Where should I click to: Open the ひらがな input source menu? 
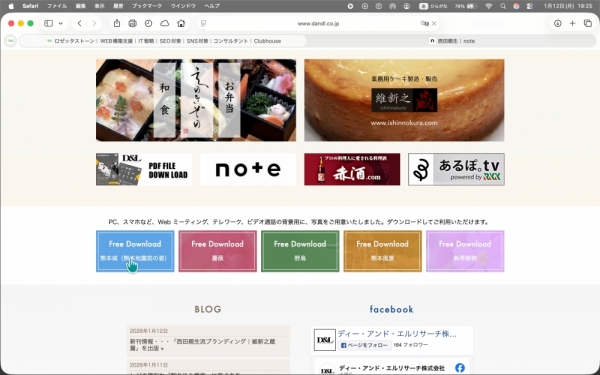click(434, 6)
